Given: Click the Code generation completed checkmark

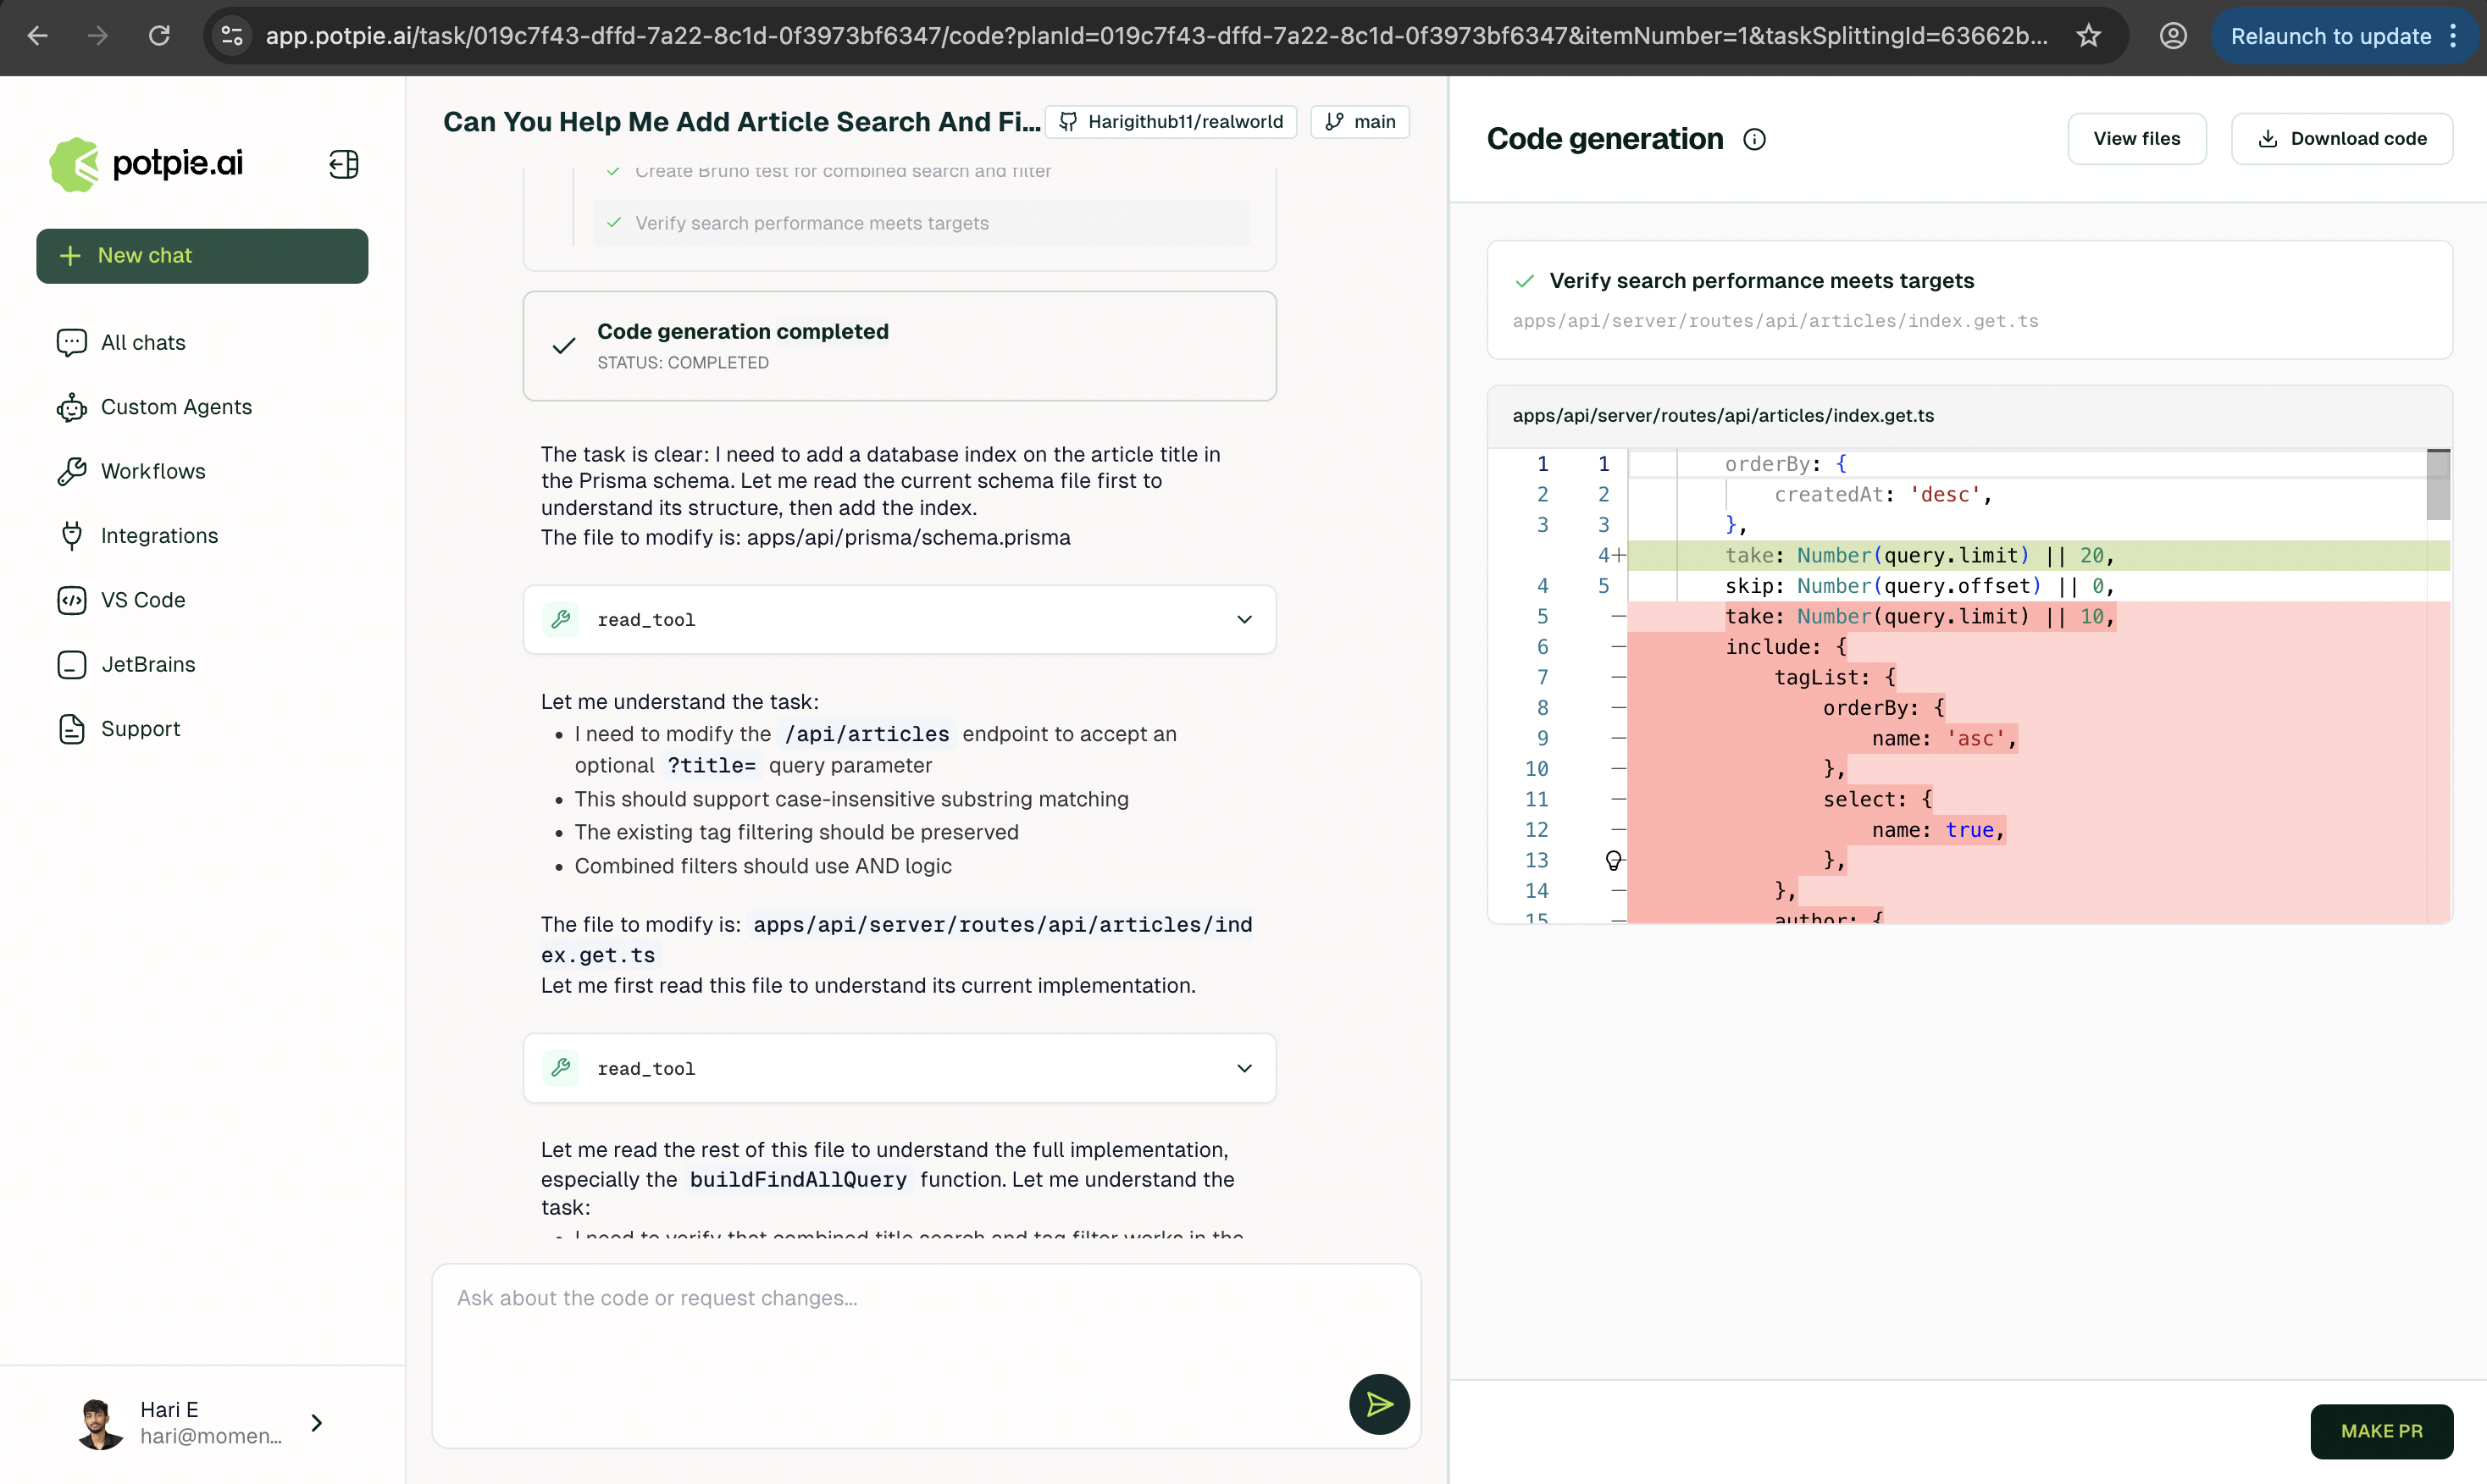Looking at the screenshot, I should coord(564,346).
